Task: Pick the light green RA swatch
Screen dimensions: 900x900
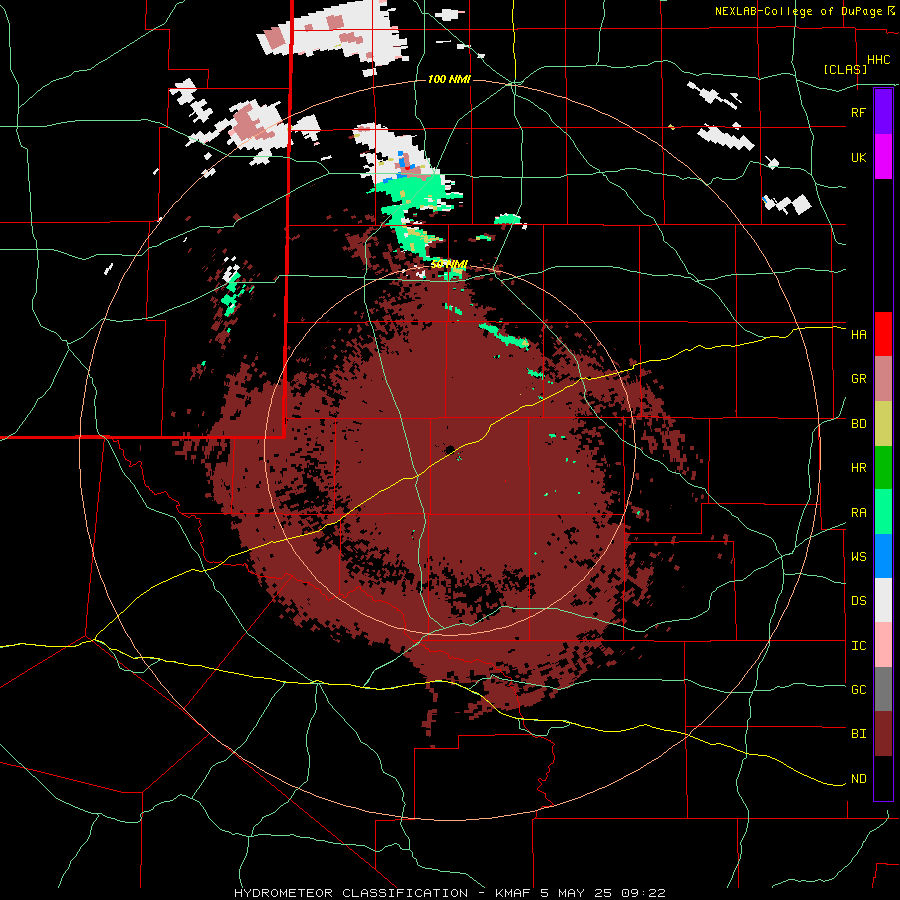Action: point(883,512)
